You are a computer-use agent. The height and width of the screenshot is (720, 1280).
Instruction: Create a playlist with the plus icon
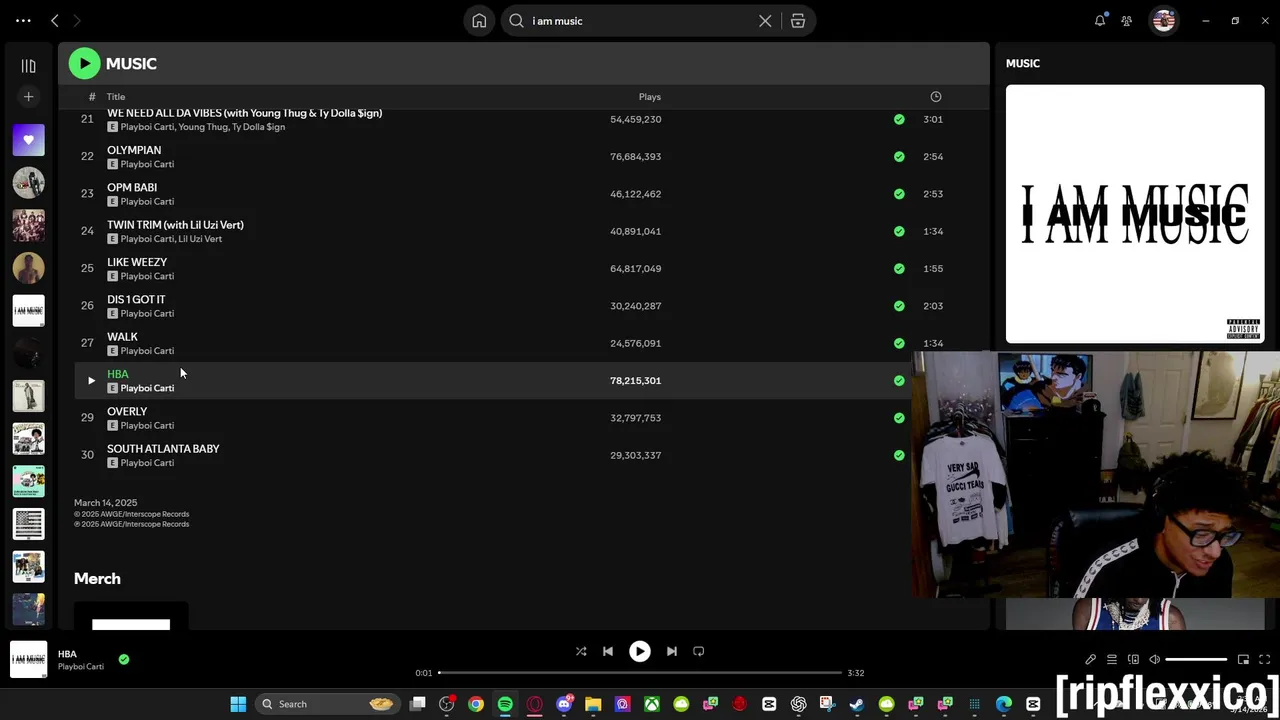pos(28,97)
